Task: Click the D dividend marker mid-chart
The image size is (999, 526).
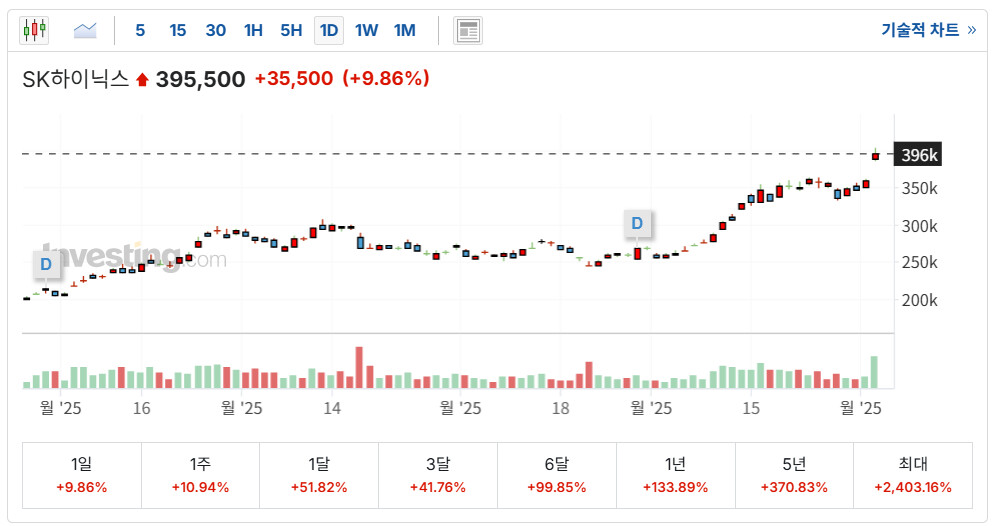Action: click(x=637, y=223)
